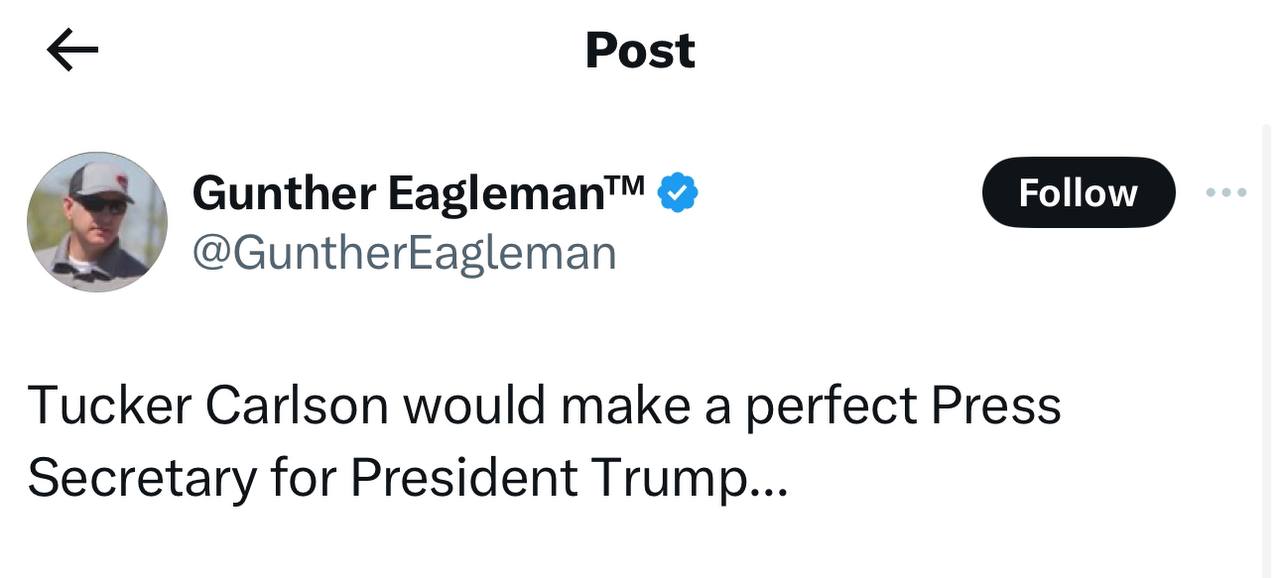Go back using the left arrow
The image size is (1280, 578).
[x=72, y=52]
